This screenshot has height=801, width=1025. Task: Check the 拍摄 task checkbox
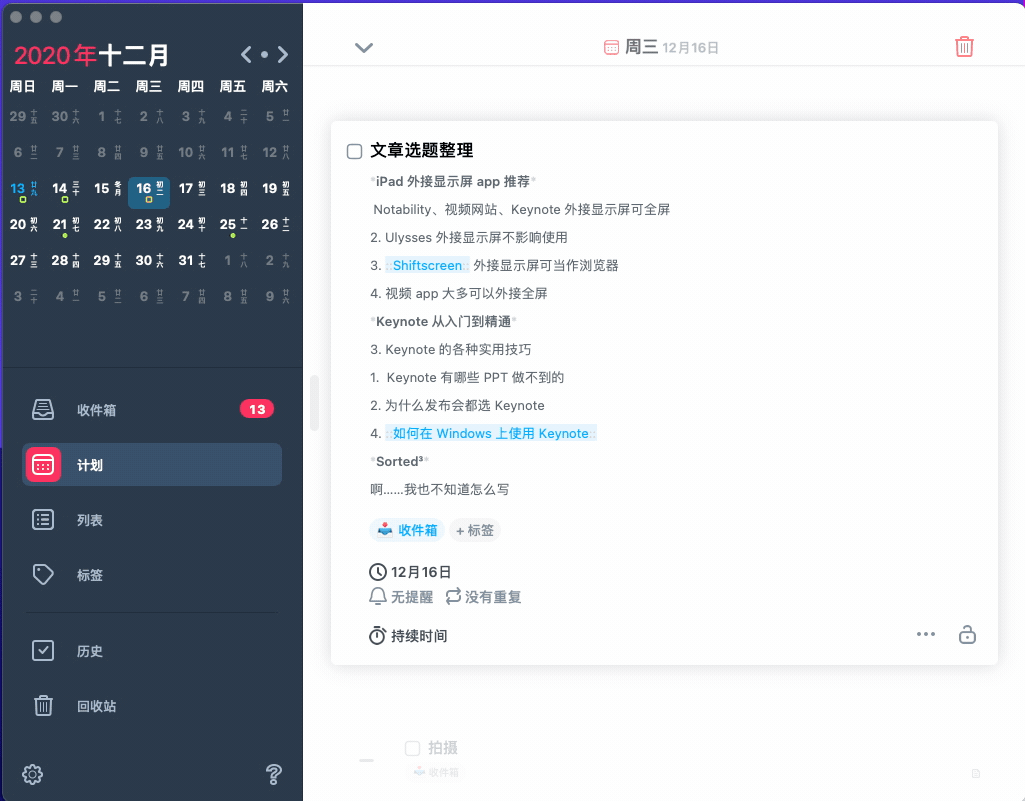coord(412,748)
